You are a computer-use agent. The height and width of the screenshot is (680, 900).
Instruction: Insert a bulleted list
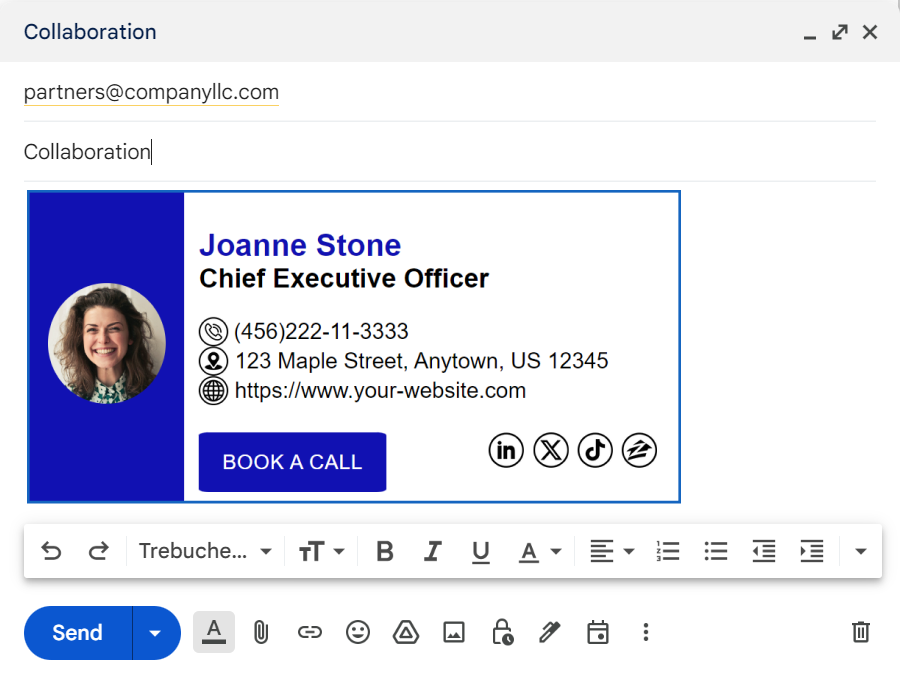pyautogui.click(x=716, y=551)
